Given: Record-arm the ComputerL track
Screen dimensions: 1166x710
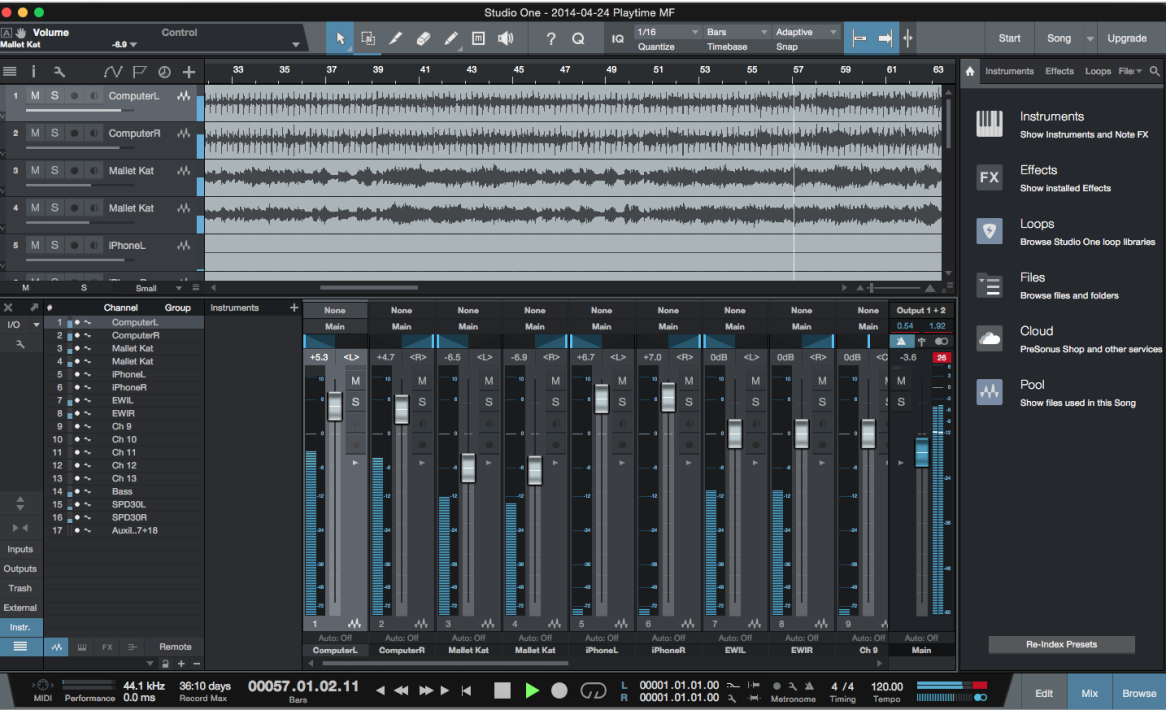Looking at the screenshot, I should [74, 96].
